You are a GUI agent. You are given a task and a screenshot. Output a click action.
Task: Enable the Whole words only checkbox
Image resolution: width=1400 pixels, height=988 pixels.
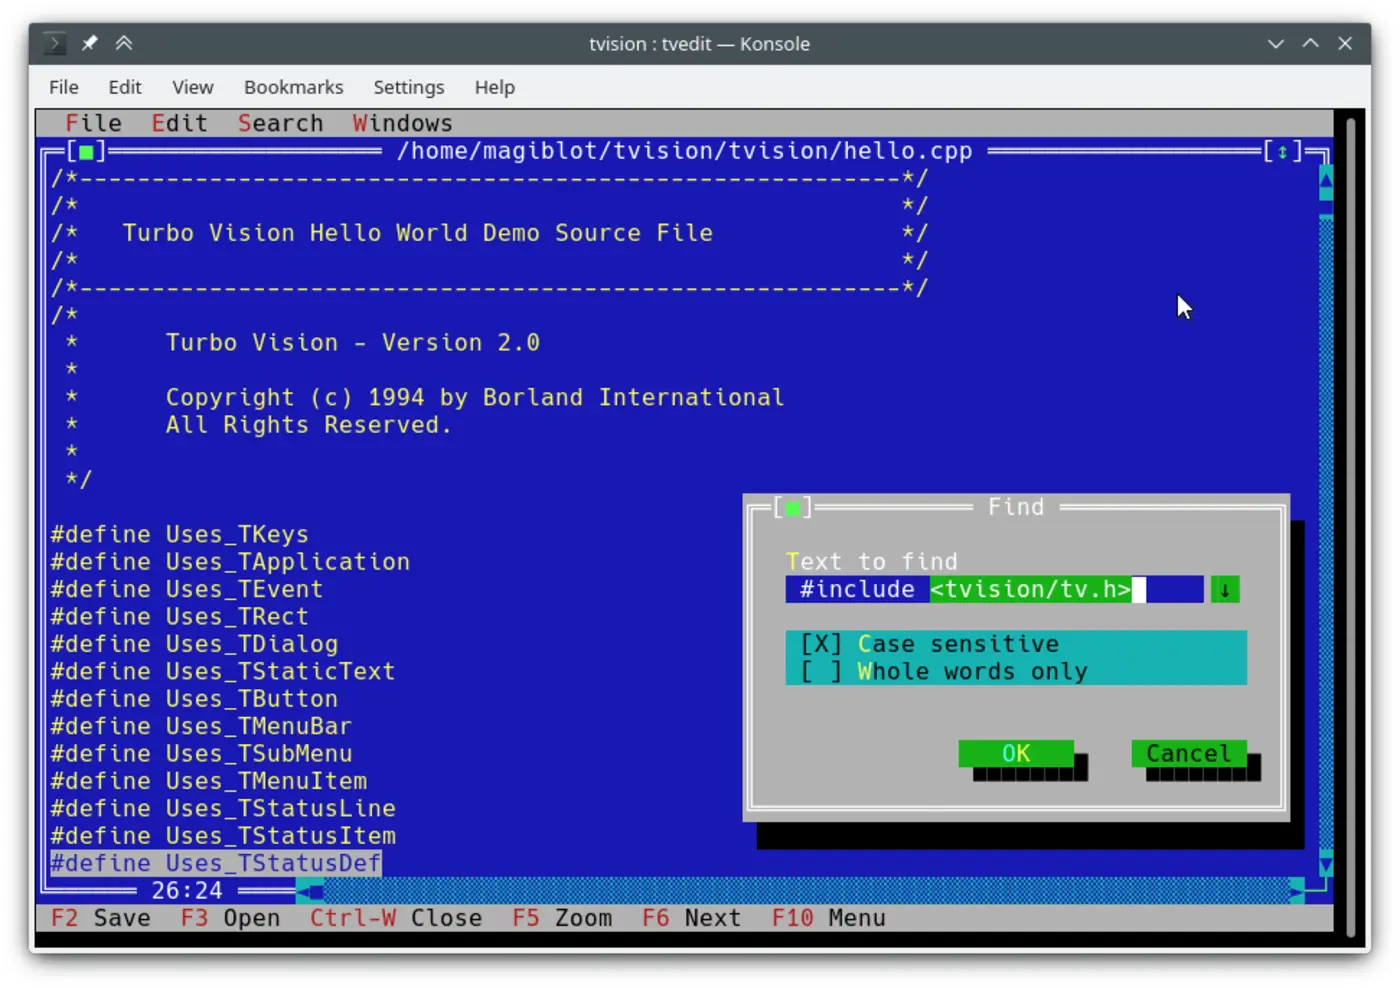(821, 672)
